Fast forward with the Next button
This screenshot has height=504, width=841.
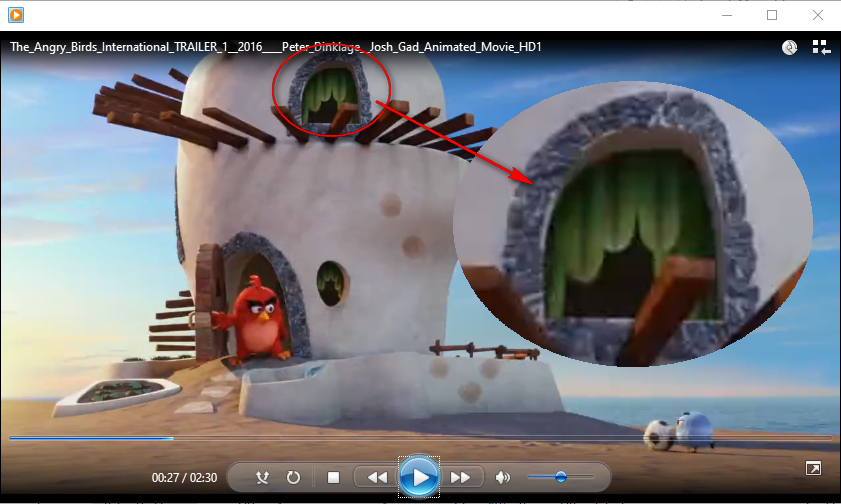click(461, 477)
